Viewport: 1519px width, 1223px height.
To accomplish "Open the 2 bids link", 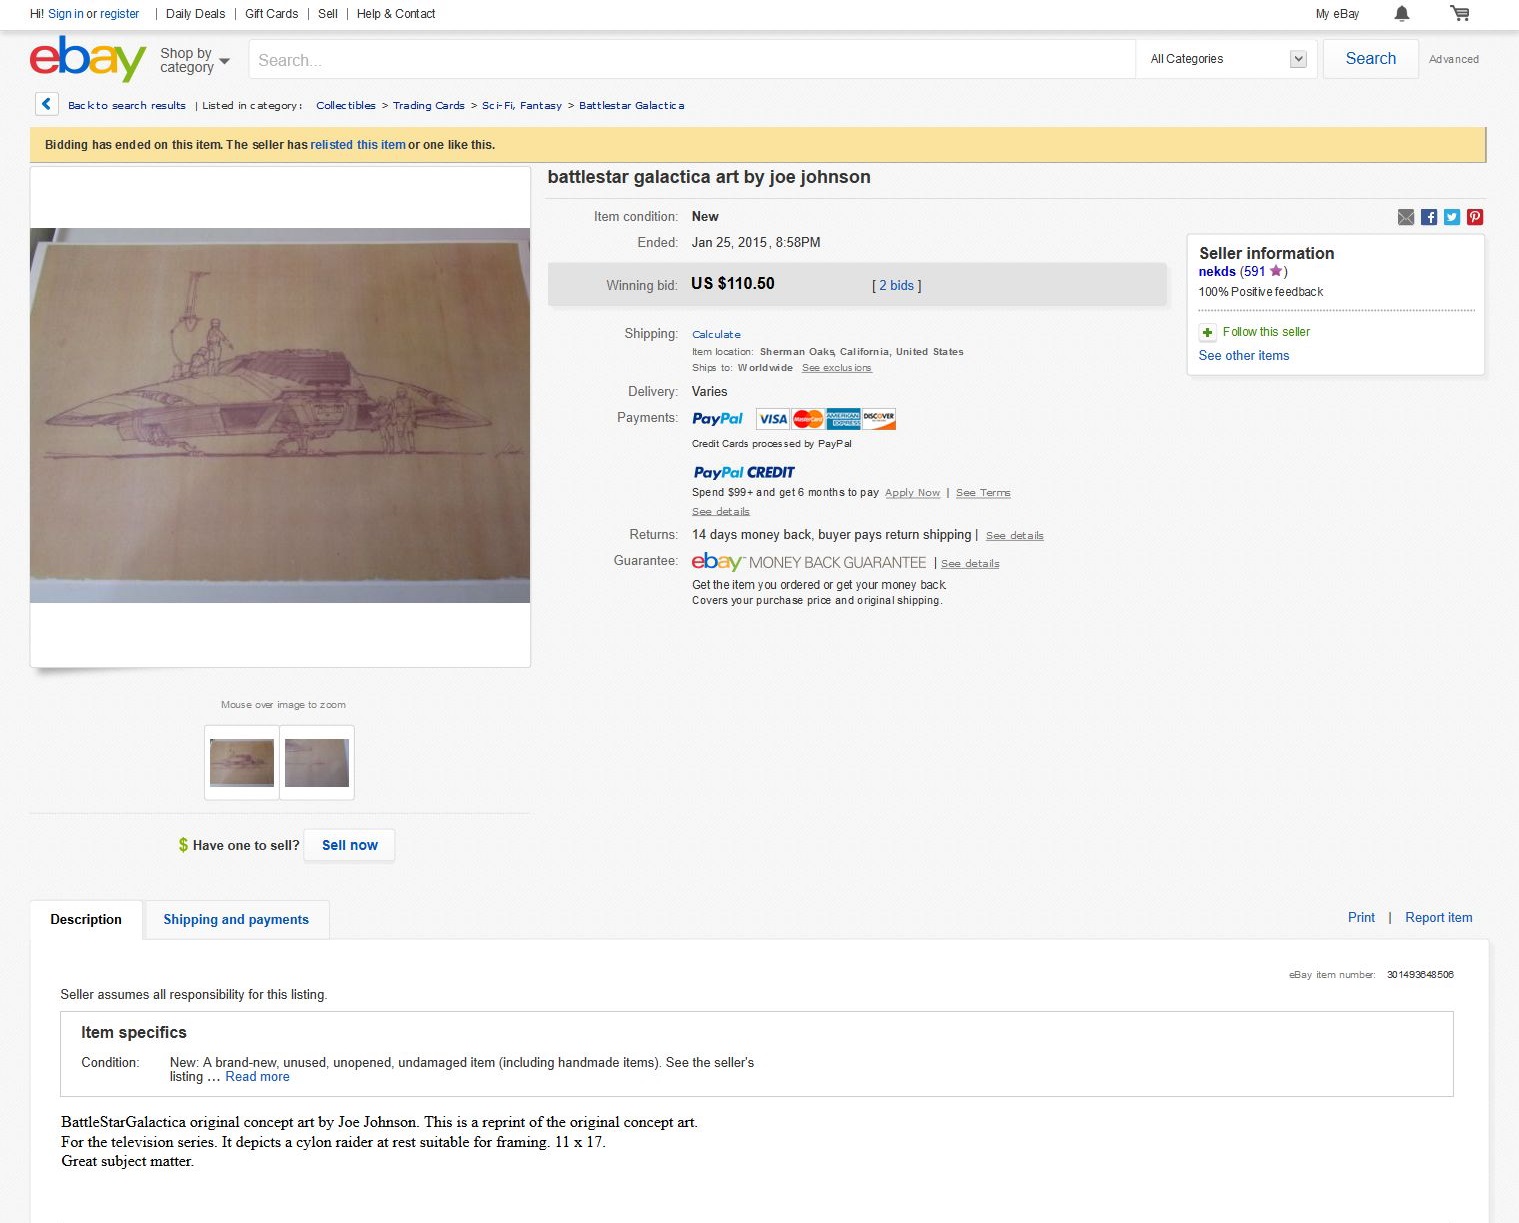I will coord(897,286).
